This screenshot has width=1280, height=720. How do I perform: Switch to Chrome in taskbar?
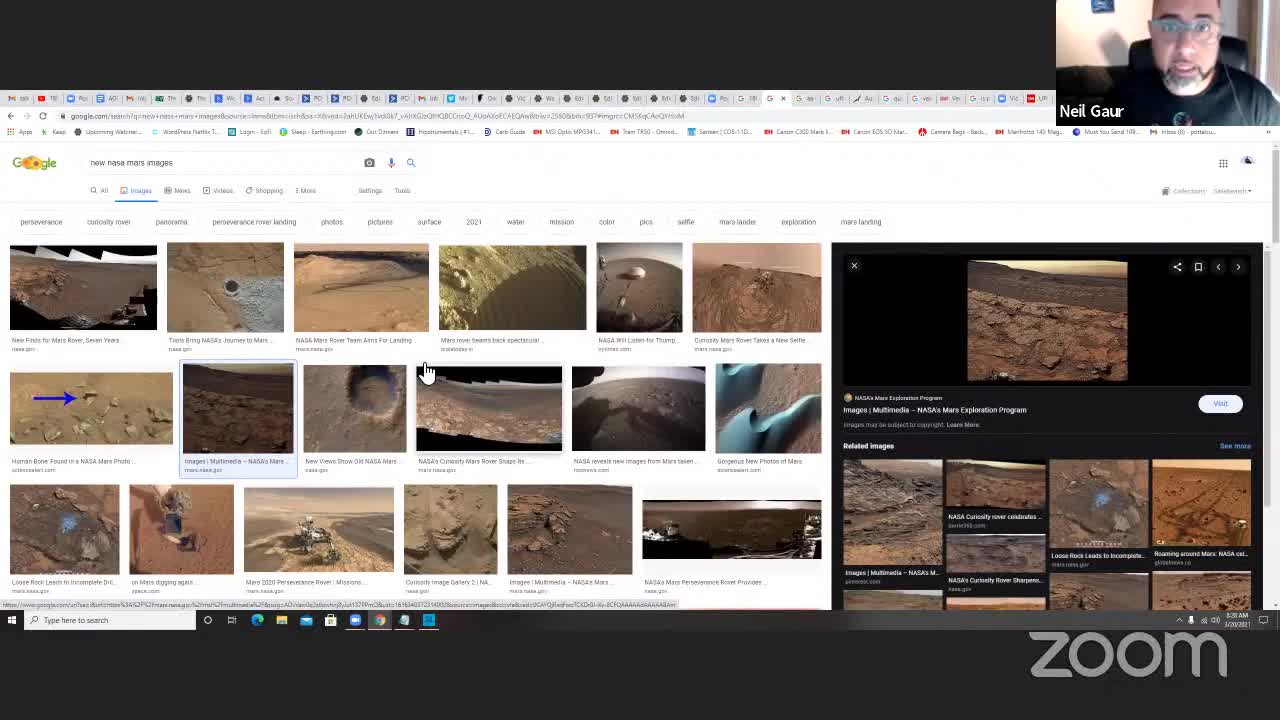(380, 620)
